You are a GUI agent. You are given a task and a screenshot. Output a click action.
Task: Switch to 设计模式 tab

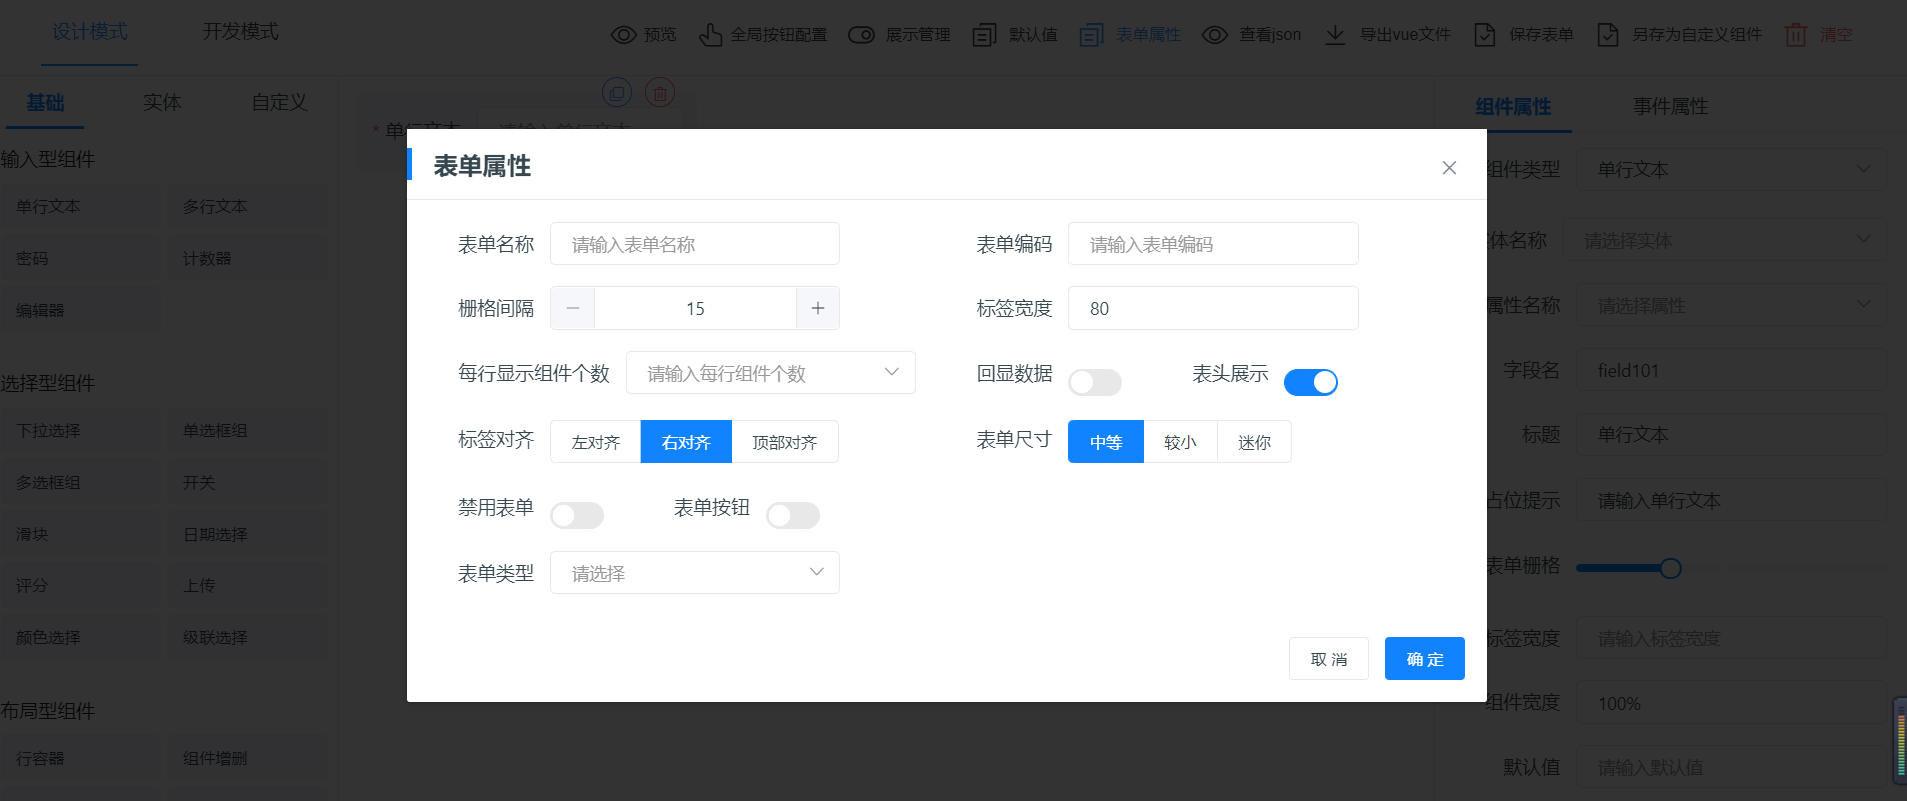[x=90, y=32]
